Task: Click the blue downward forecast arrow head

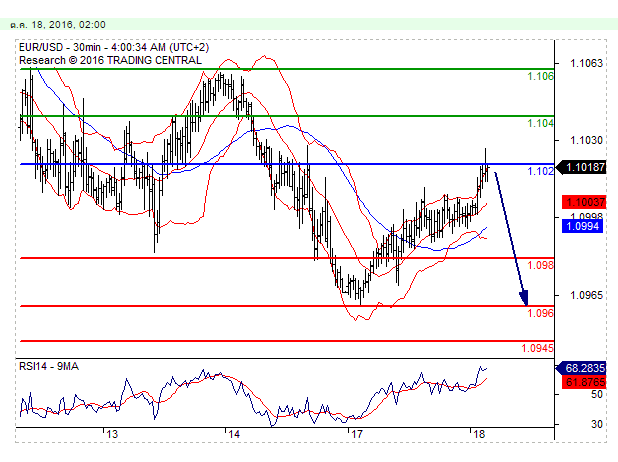Action: pos(522,297)
